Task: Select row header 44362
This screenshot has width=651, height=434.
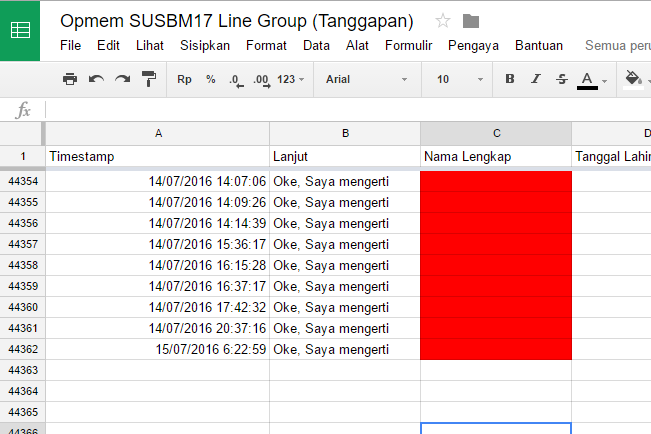Action: point(23,349)
